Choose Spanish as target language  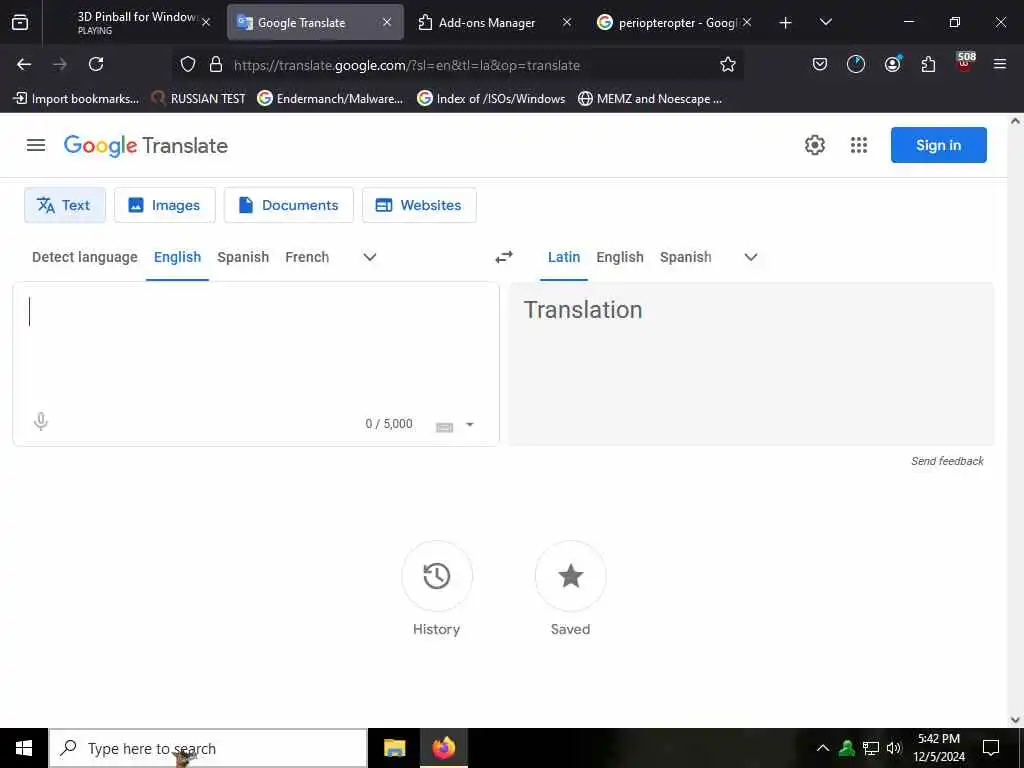pyautogui.click(x=686, y=257)
